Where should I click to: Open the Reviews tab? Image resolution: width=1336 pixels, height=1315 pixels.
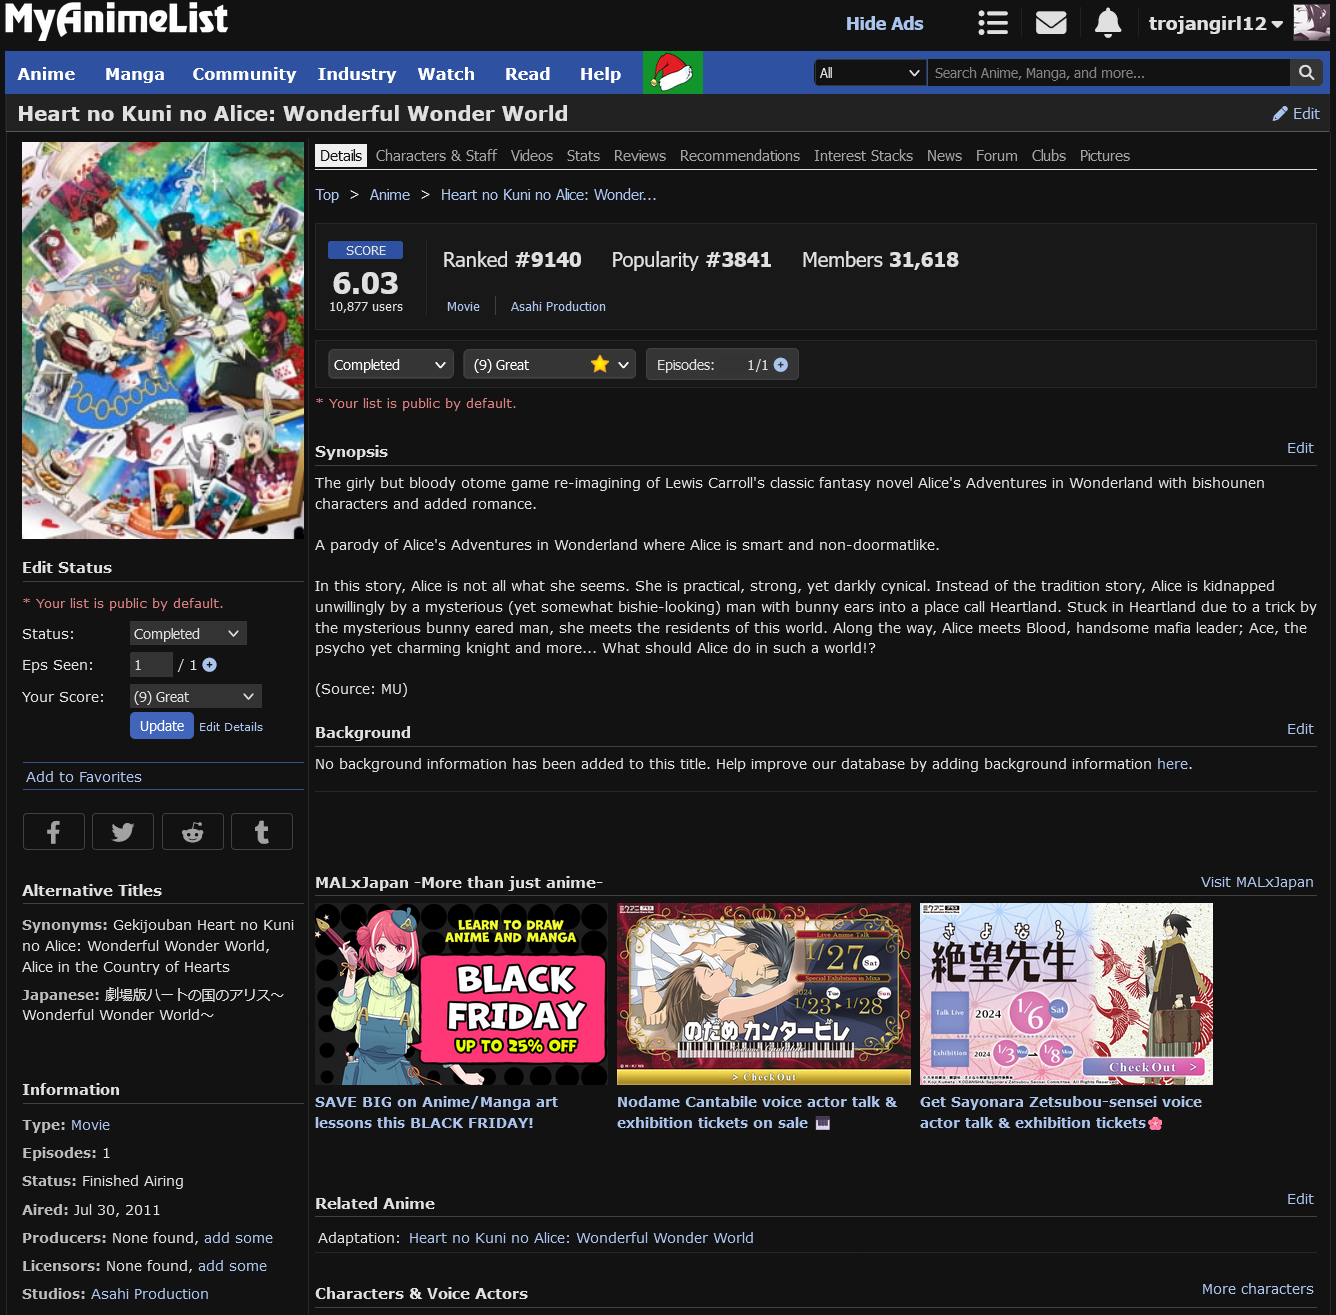coord(639,156)
